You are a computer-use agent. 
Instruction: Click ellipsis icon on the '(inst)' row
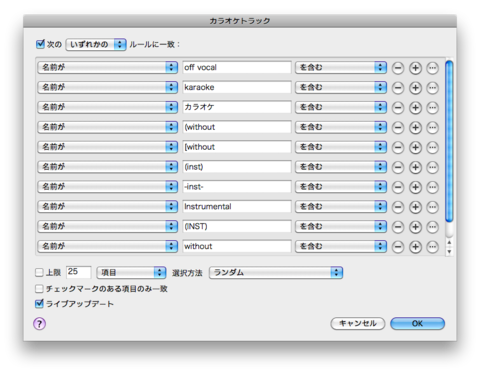pyautogui.click(x=432, y=167)
